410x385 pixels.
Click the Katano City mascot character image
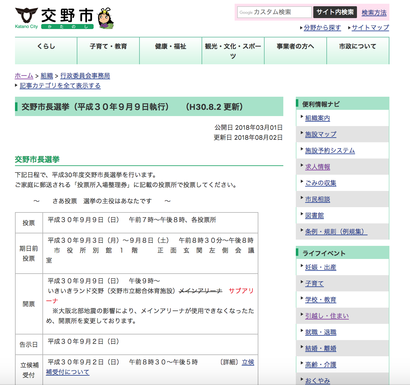coord(106,18)
